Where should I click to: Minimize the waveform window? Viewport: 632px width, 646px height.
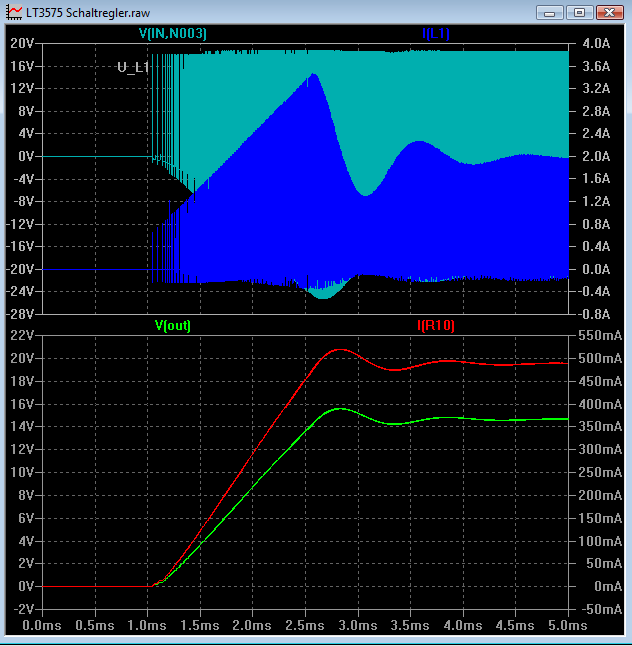point(550,13)
